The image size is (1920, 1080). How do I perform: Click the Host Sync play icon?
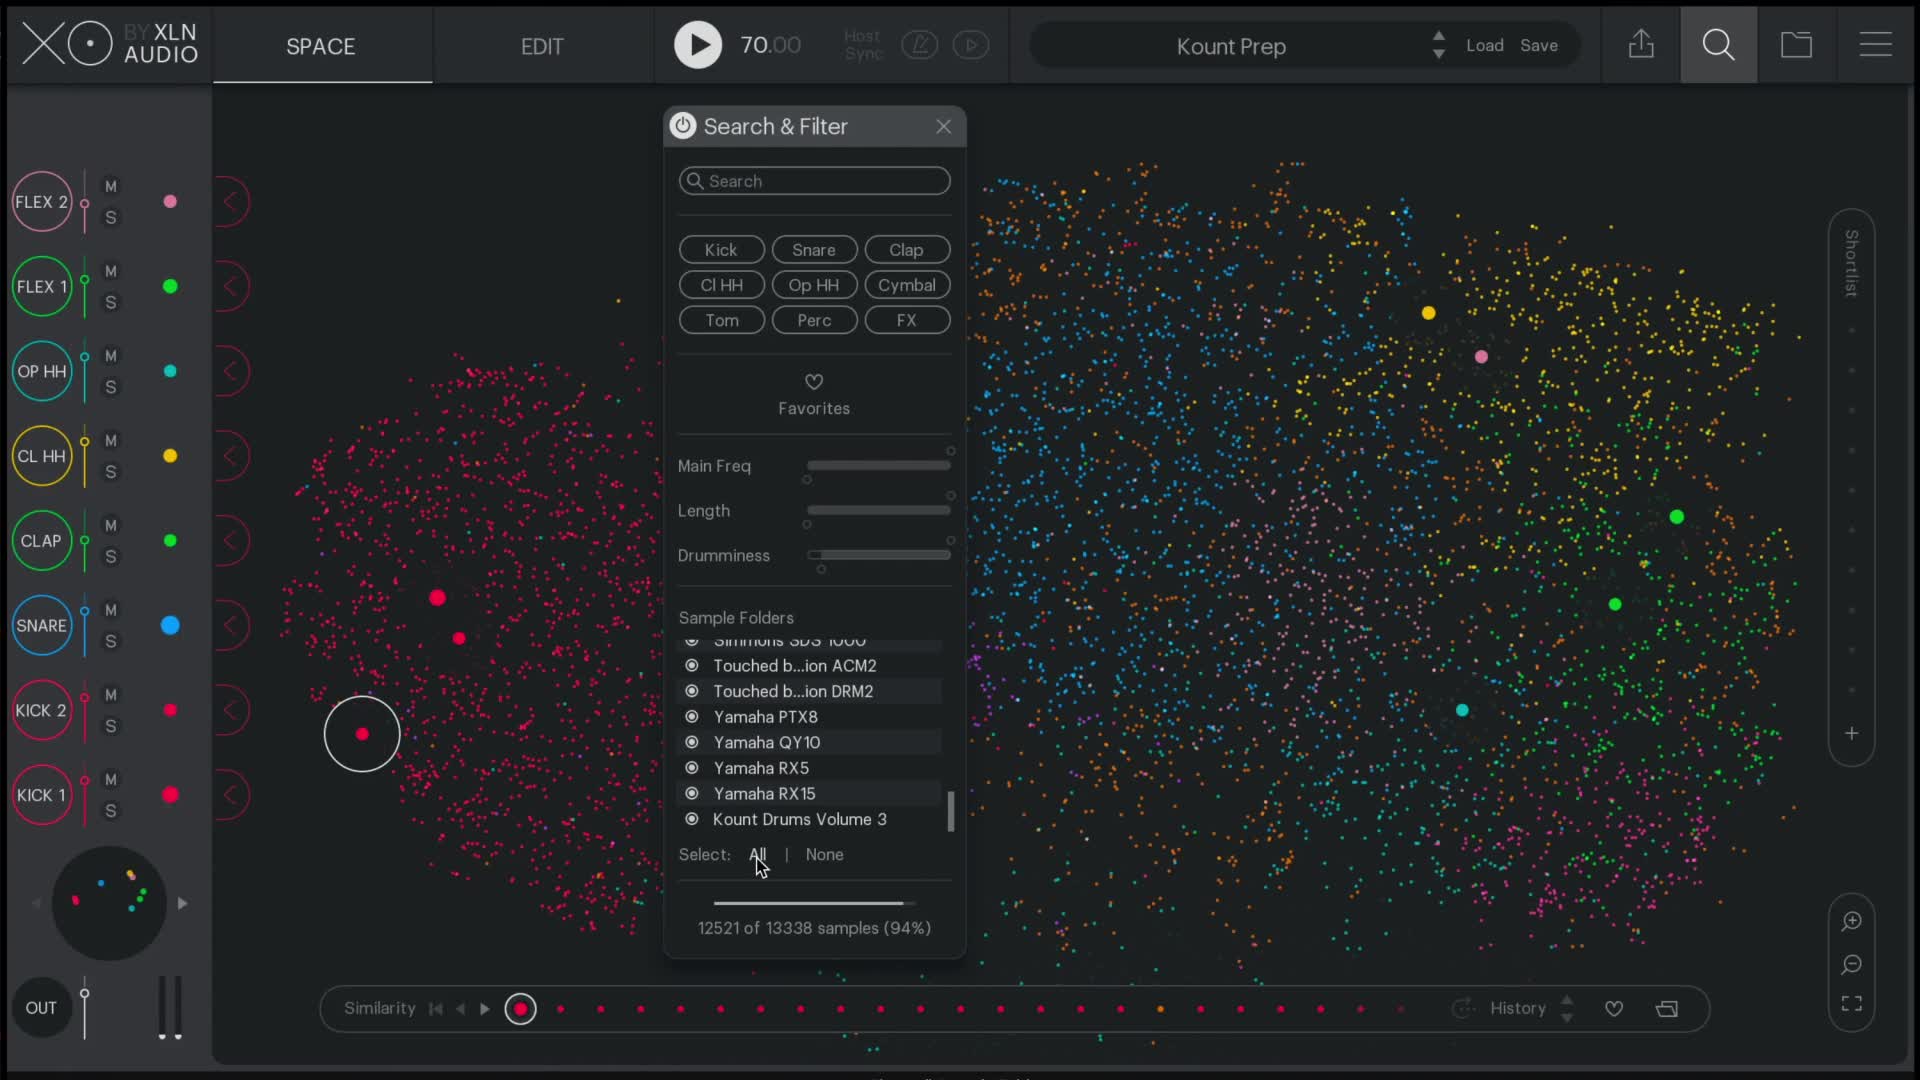(970, 45)
